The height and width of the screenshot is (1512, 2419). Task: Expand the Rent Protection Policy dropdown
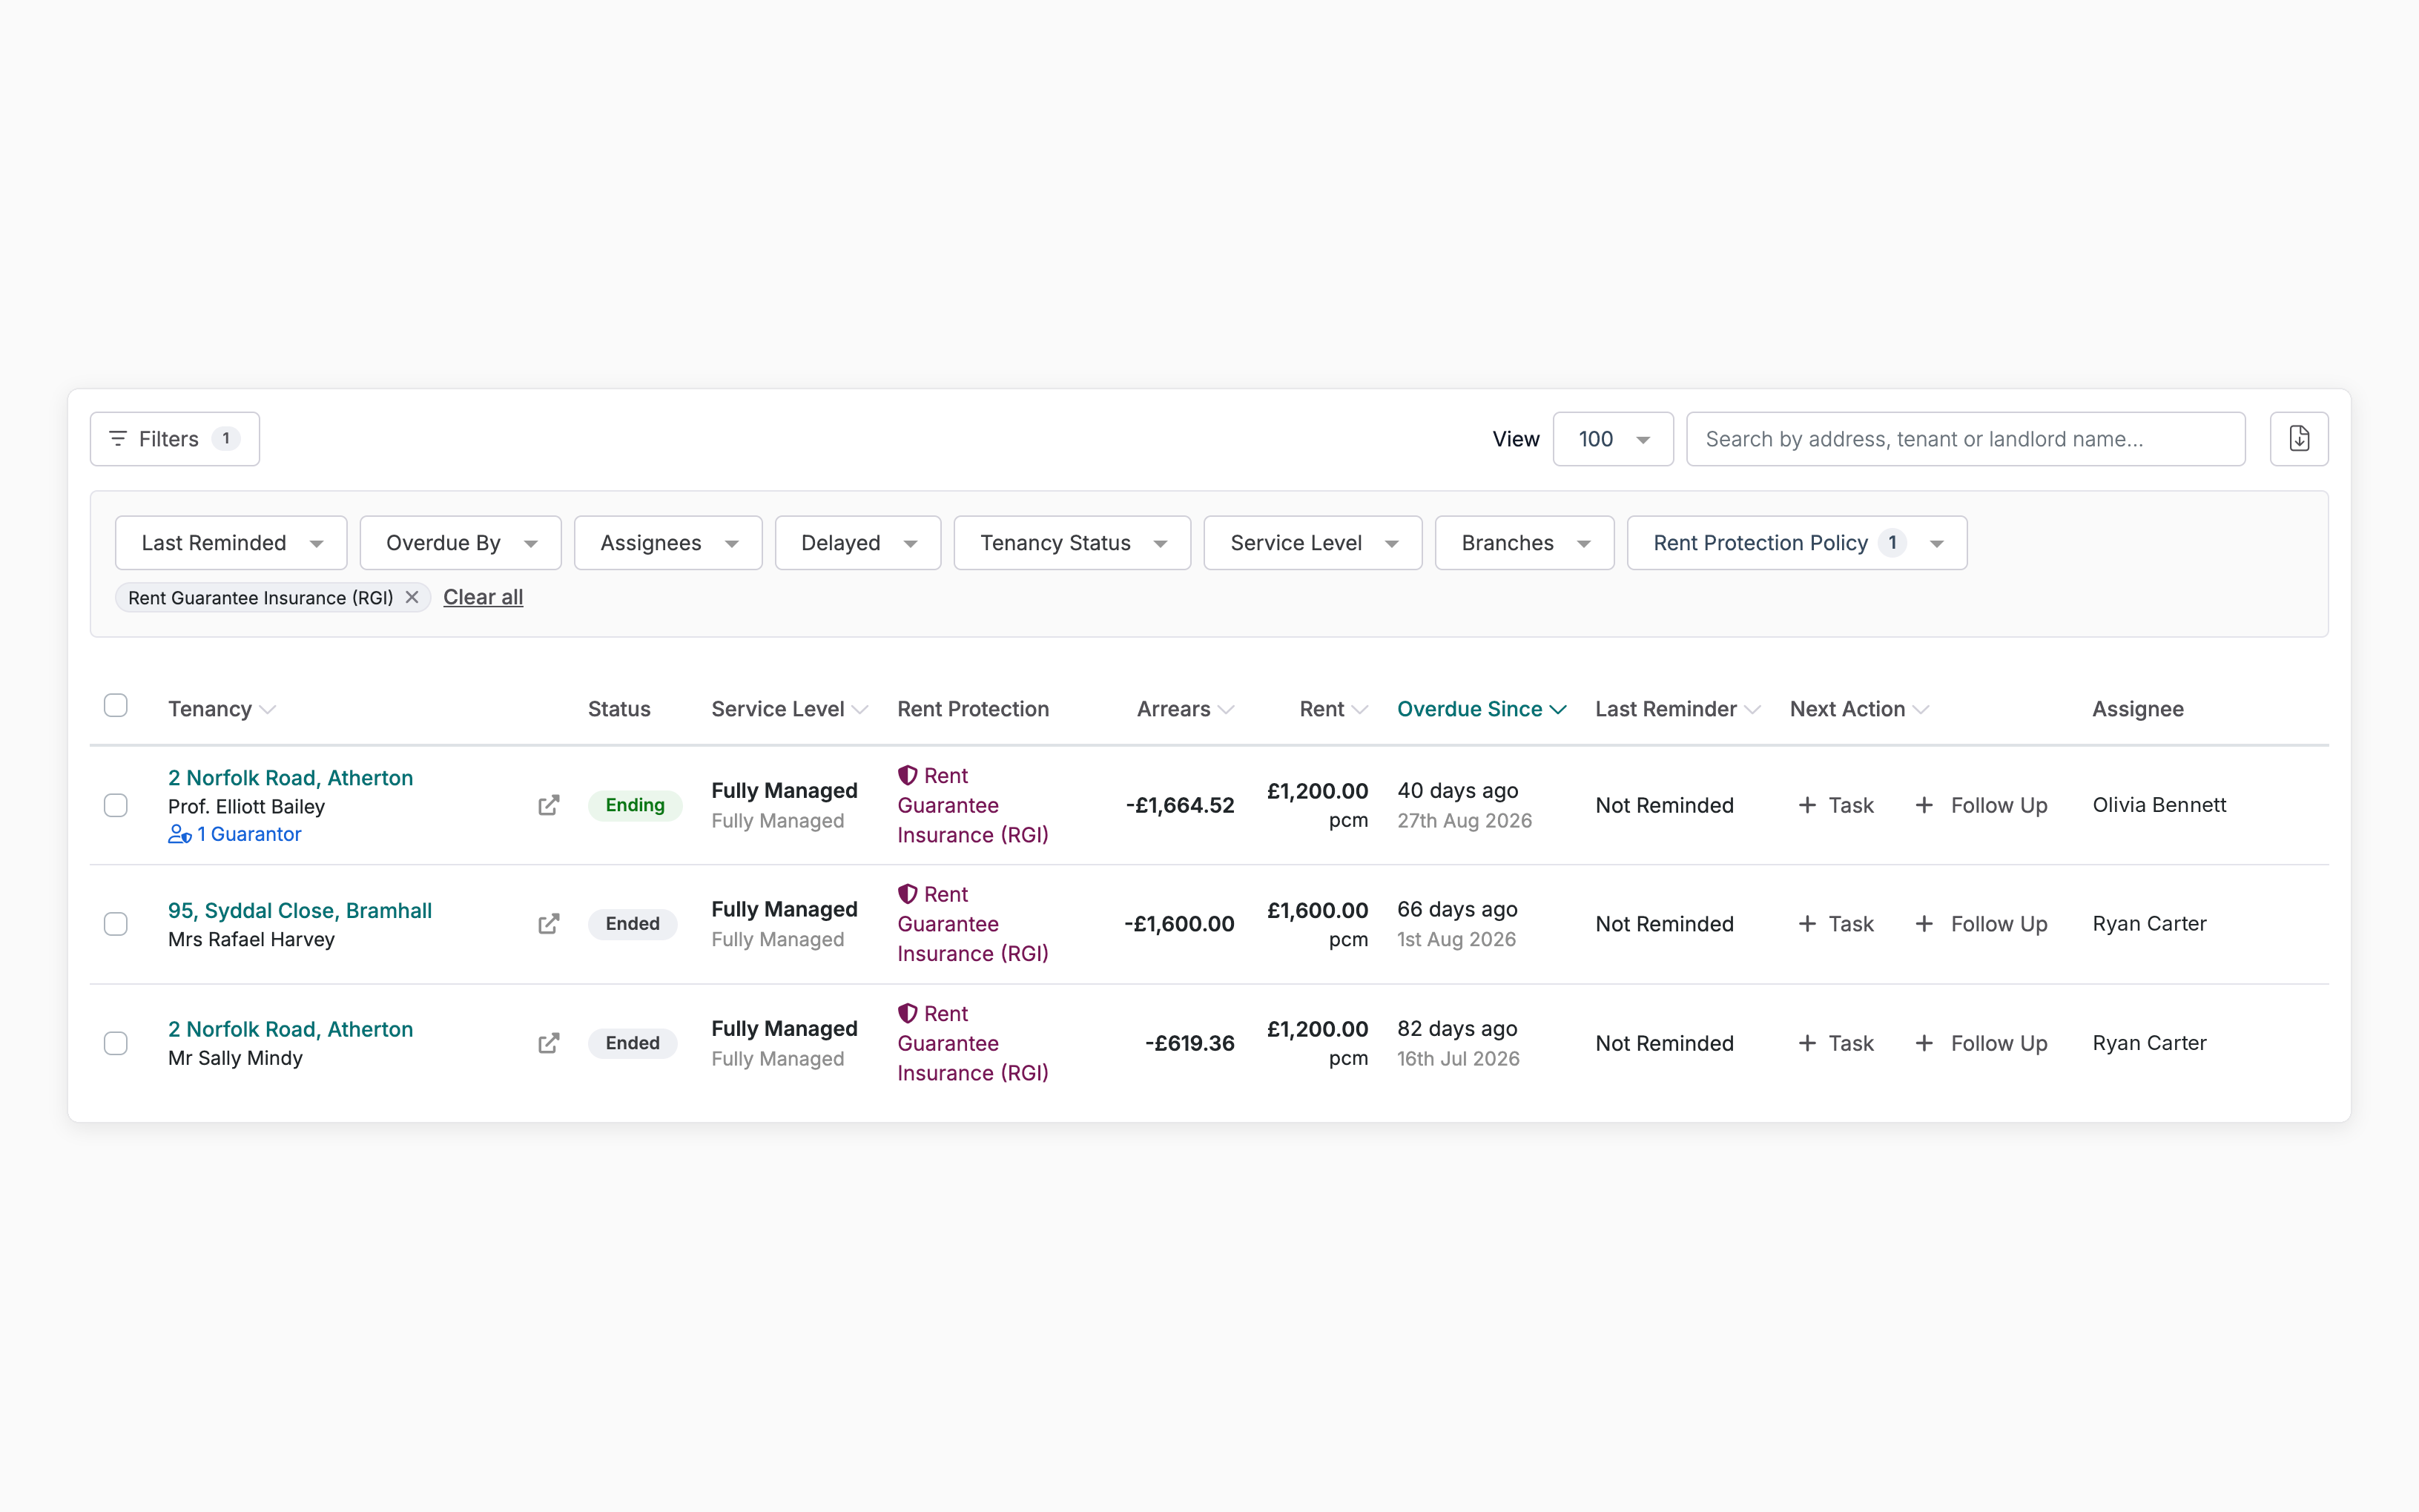pyautogui.click(x=1797, y=543)
